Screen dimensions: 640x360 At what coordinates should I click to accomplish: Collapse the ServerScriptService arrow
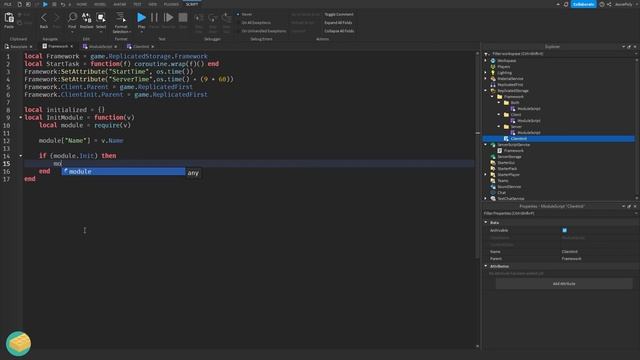pyautogui.click(x=486, y=144)
